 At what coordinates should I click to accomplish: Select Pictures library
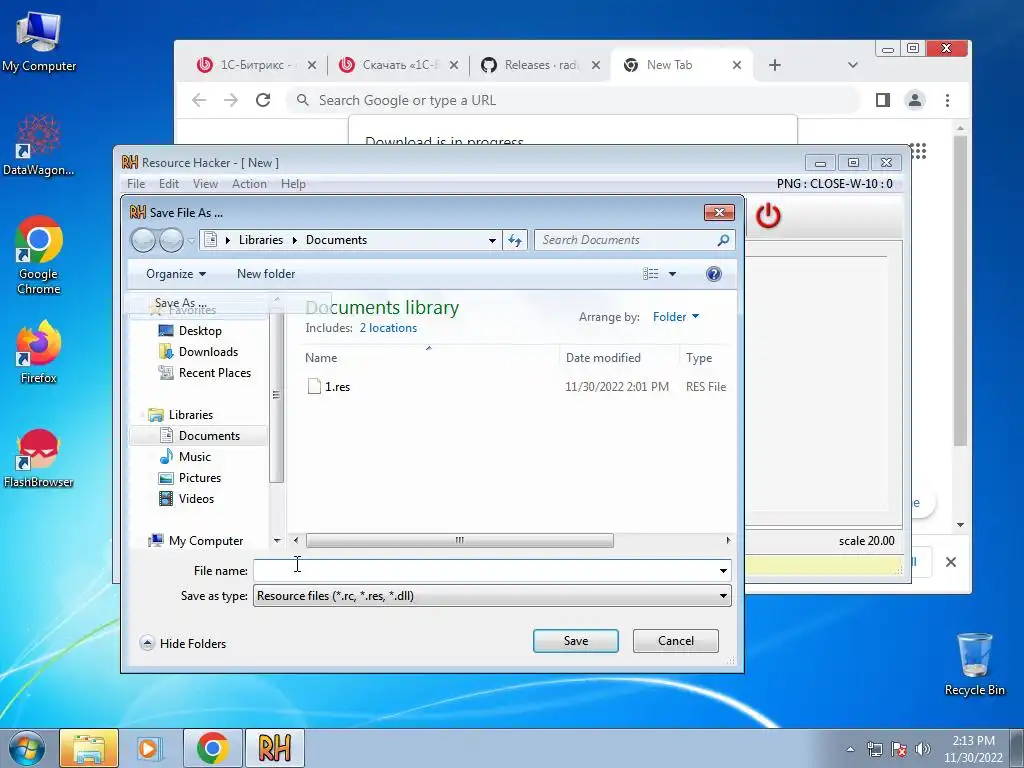(199, 477)
